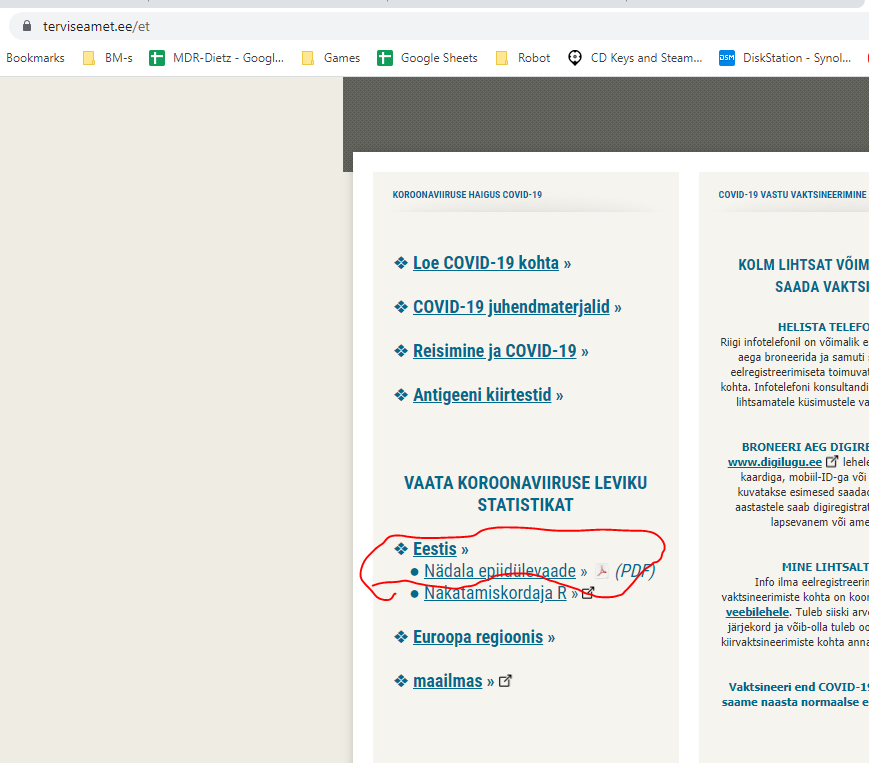Open the Bookmarks label in bookmarks bar

35,58
